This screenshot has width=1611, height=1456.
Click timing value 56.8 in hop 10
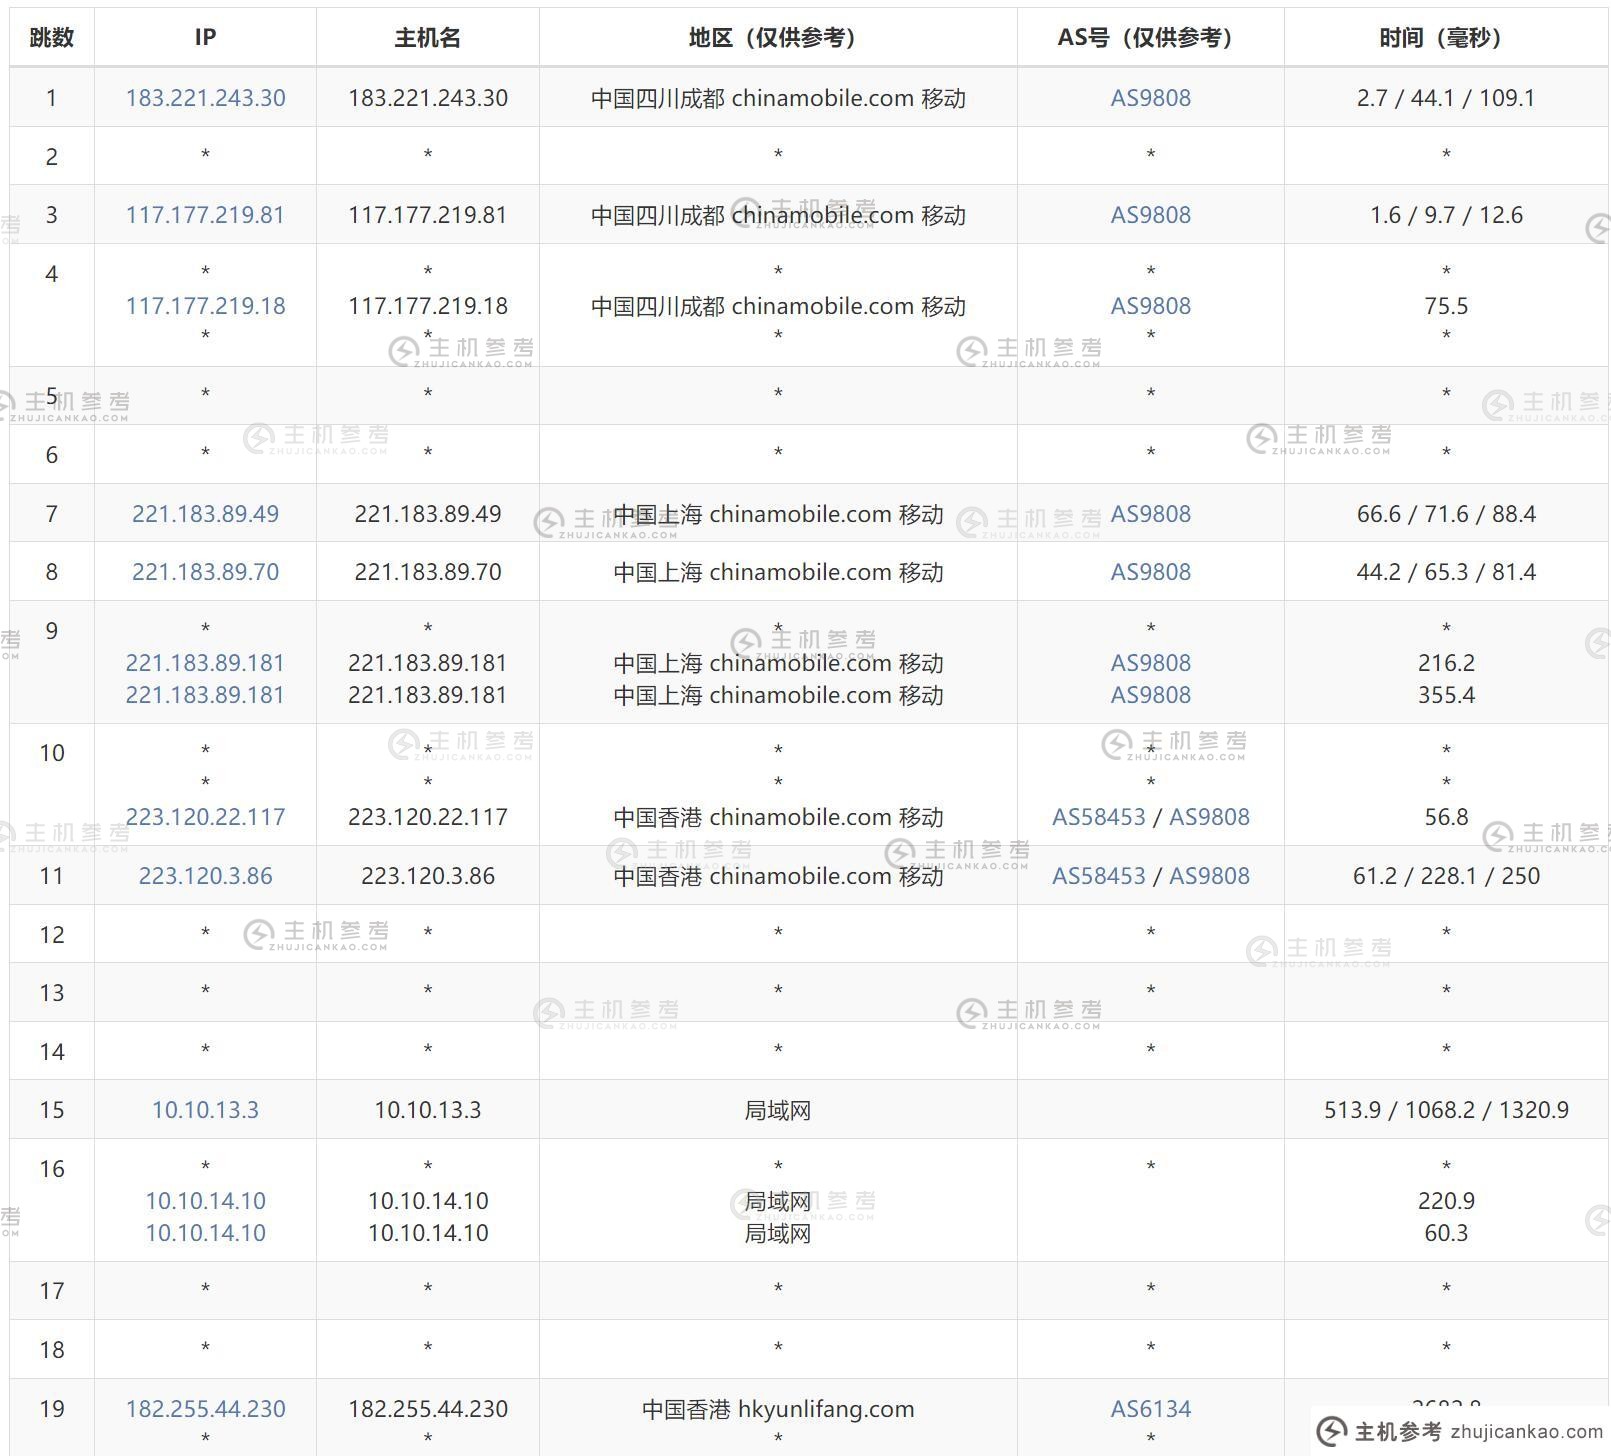pos(1446,817)
